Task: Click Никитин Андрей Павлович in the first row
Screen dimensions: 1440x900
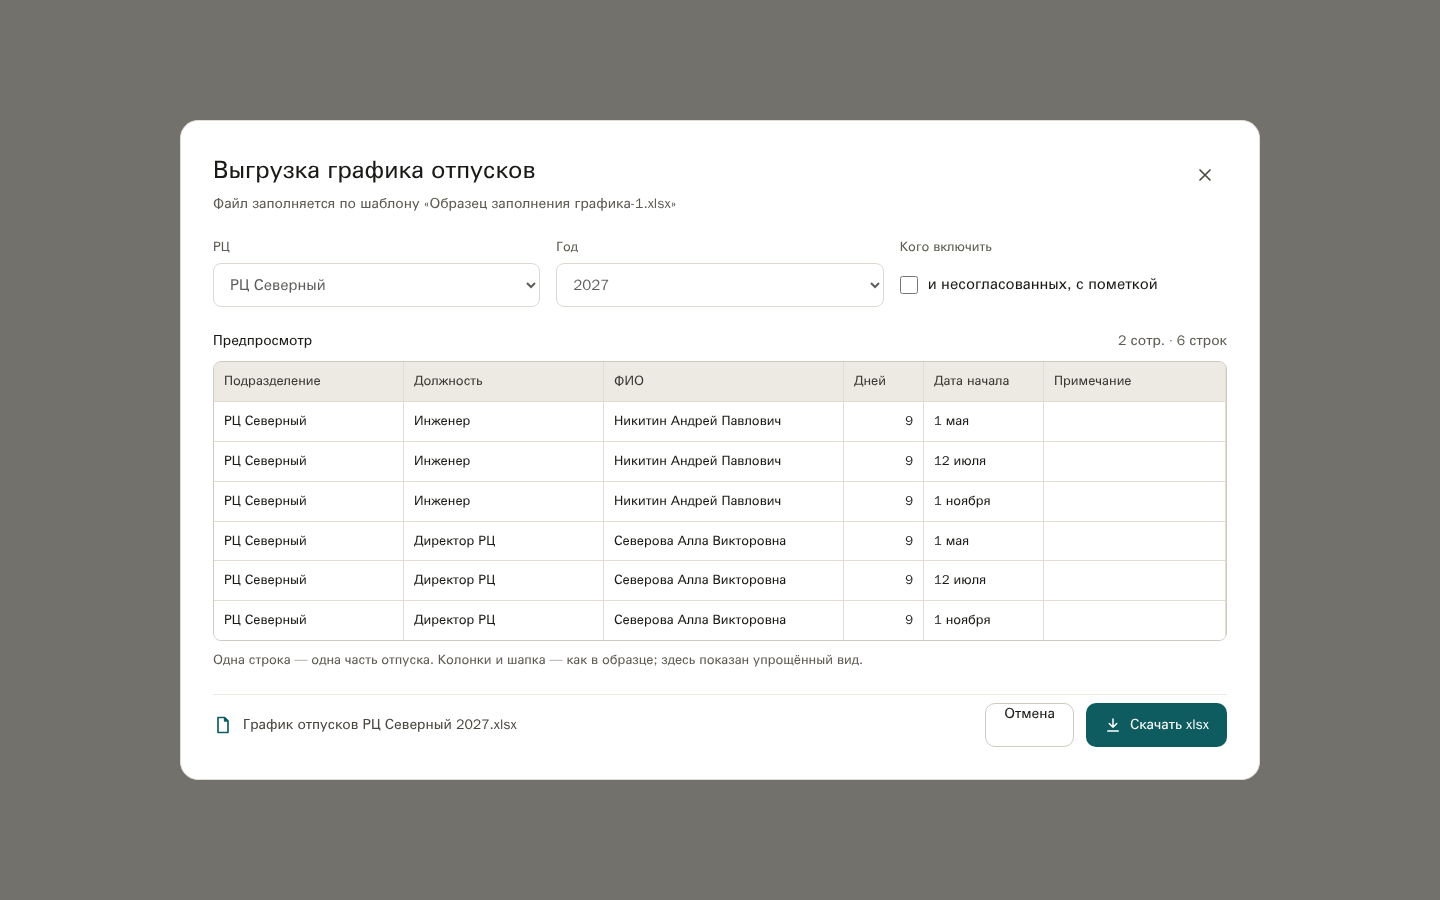Action: [697, 421]
